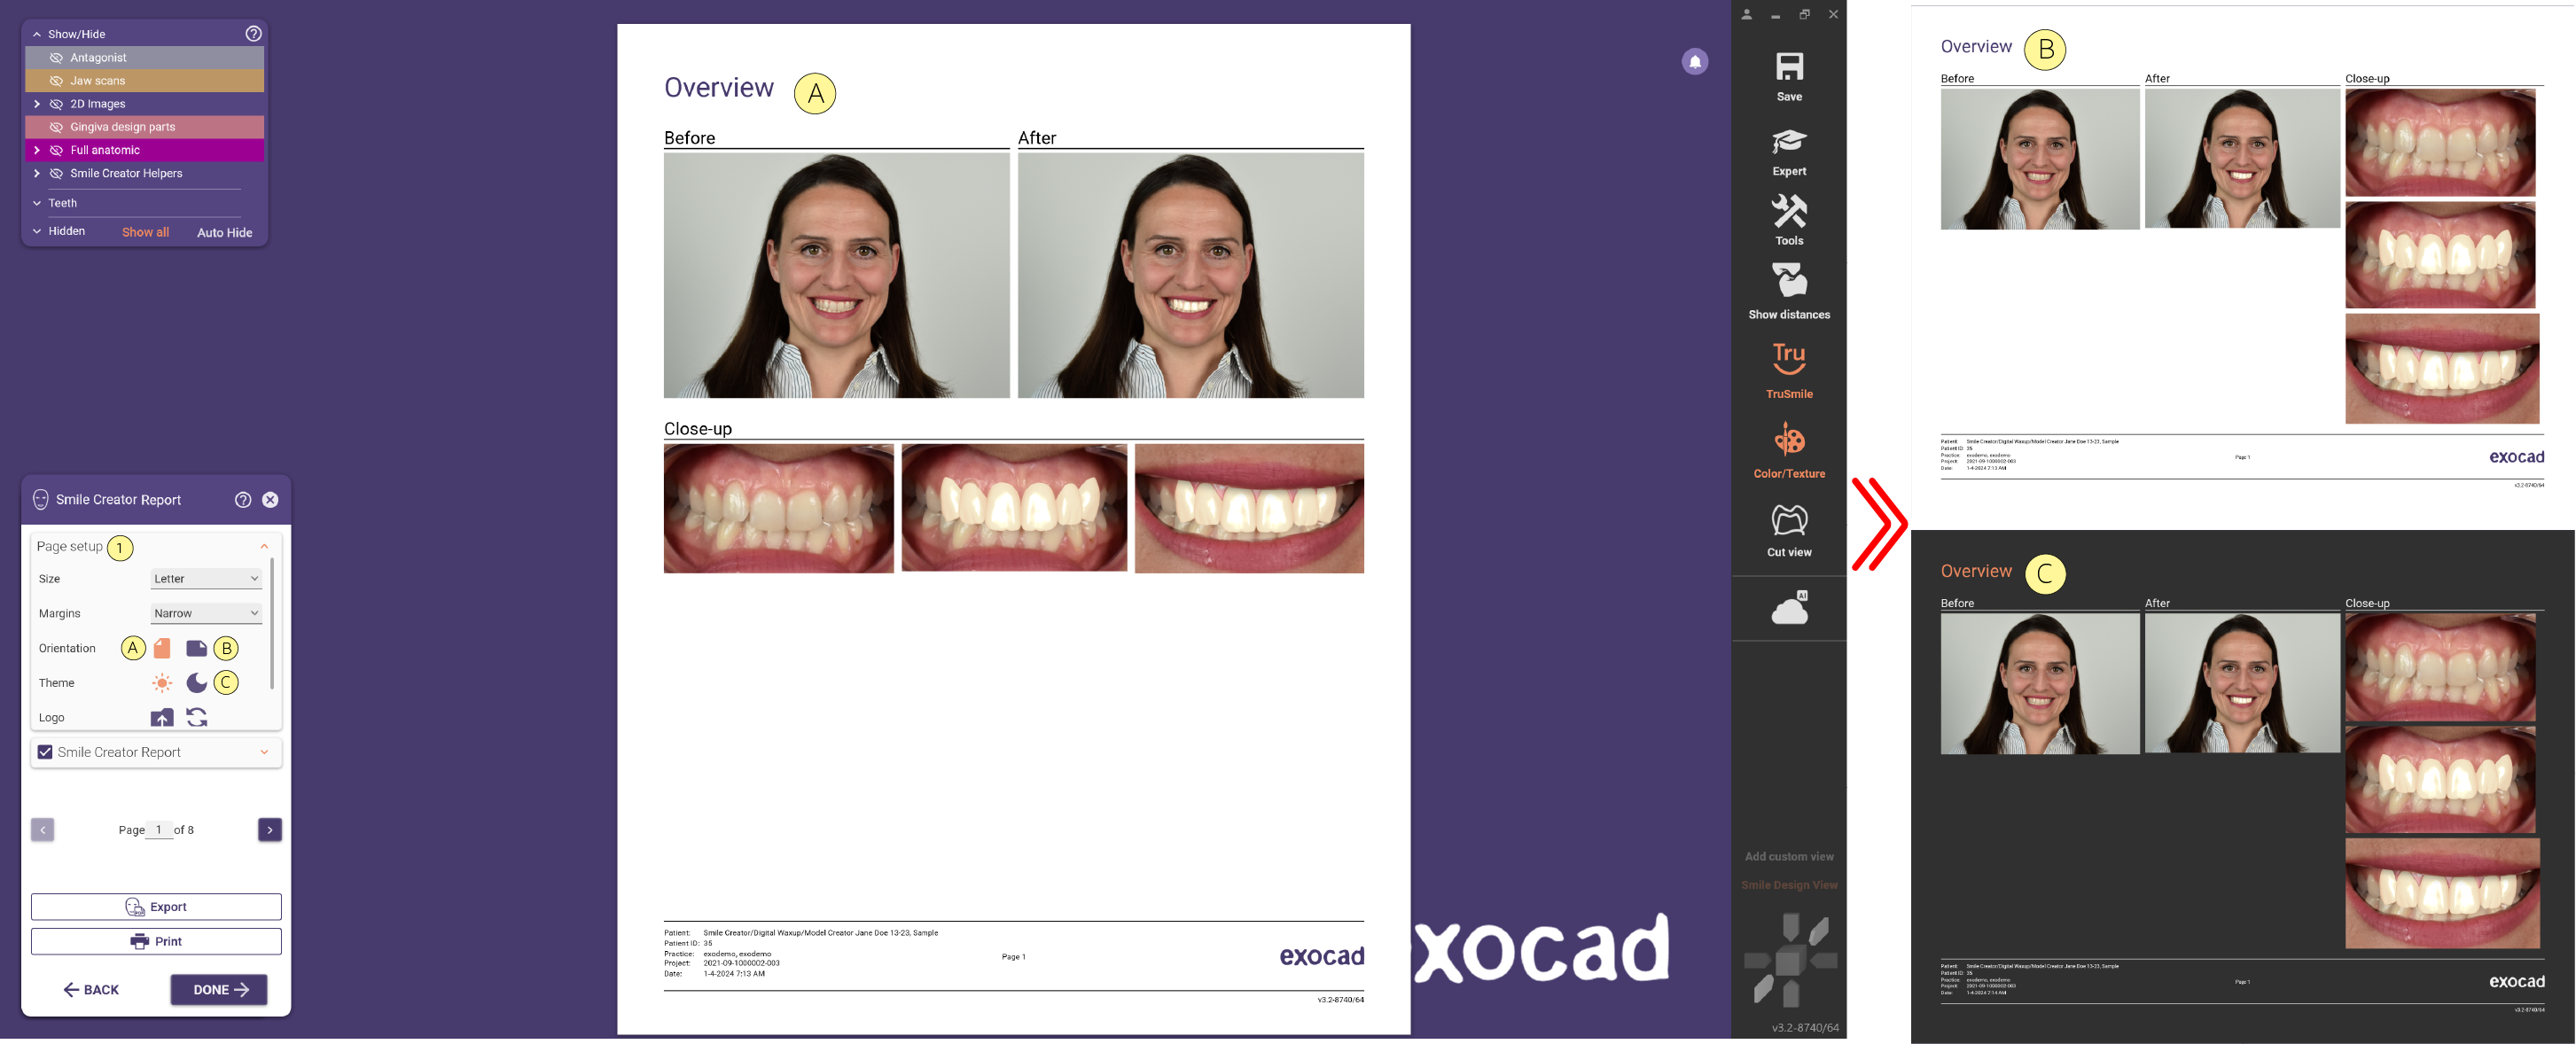Click the DONE button
This screenshot has height=1044, width=2576.
219,990
